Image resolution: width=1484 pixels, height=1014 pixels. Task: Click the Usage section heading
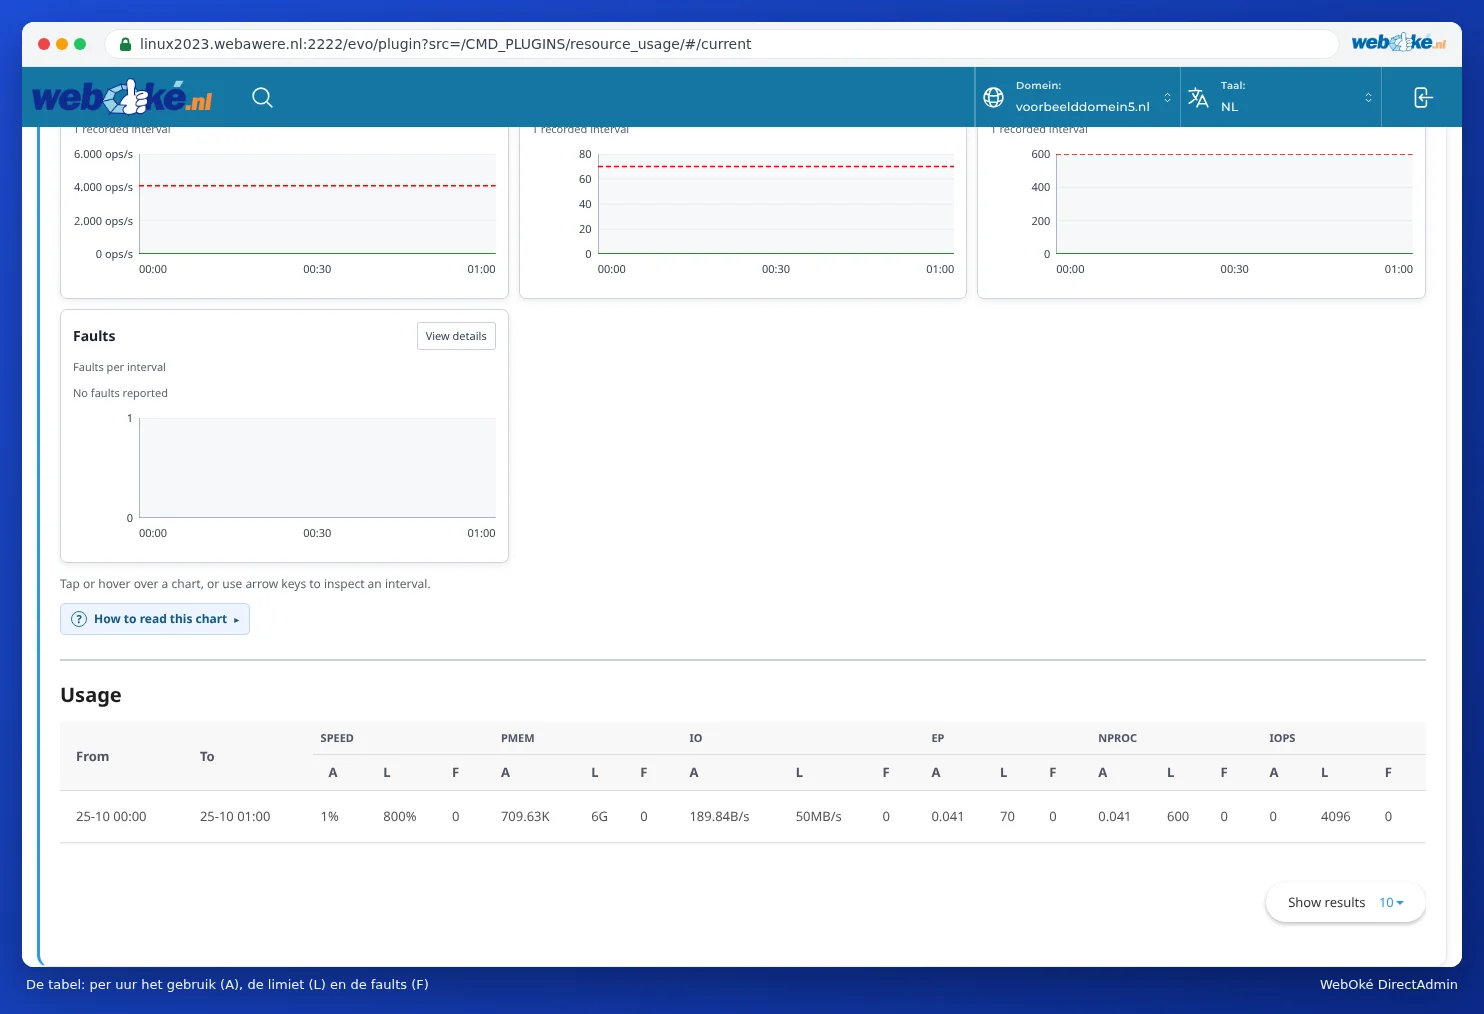[x=91, y=695]
